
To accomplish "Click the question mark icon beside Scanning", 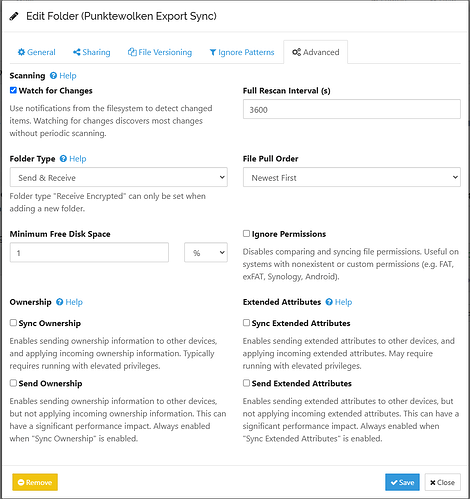I will [x=53, y=76].
